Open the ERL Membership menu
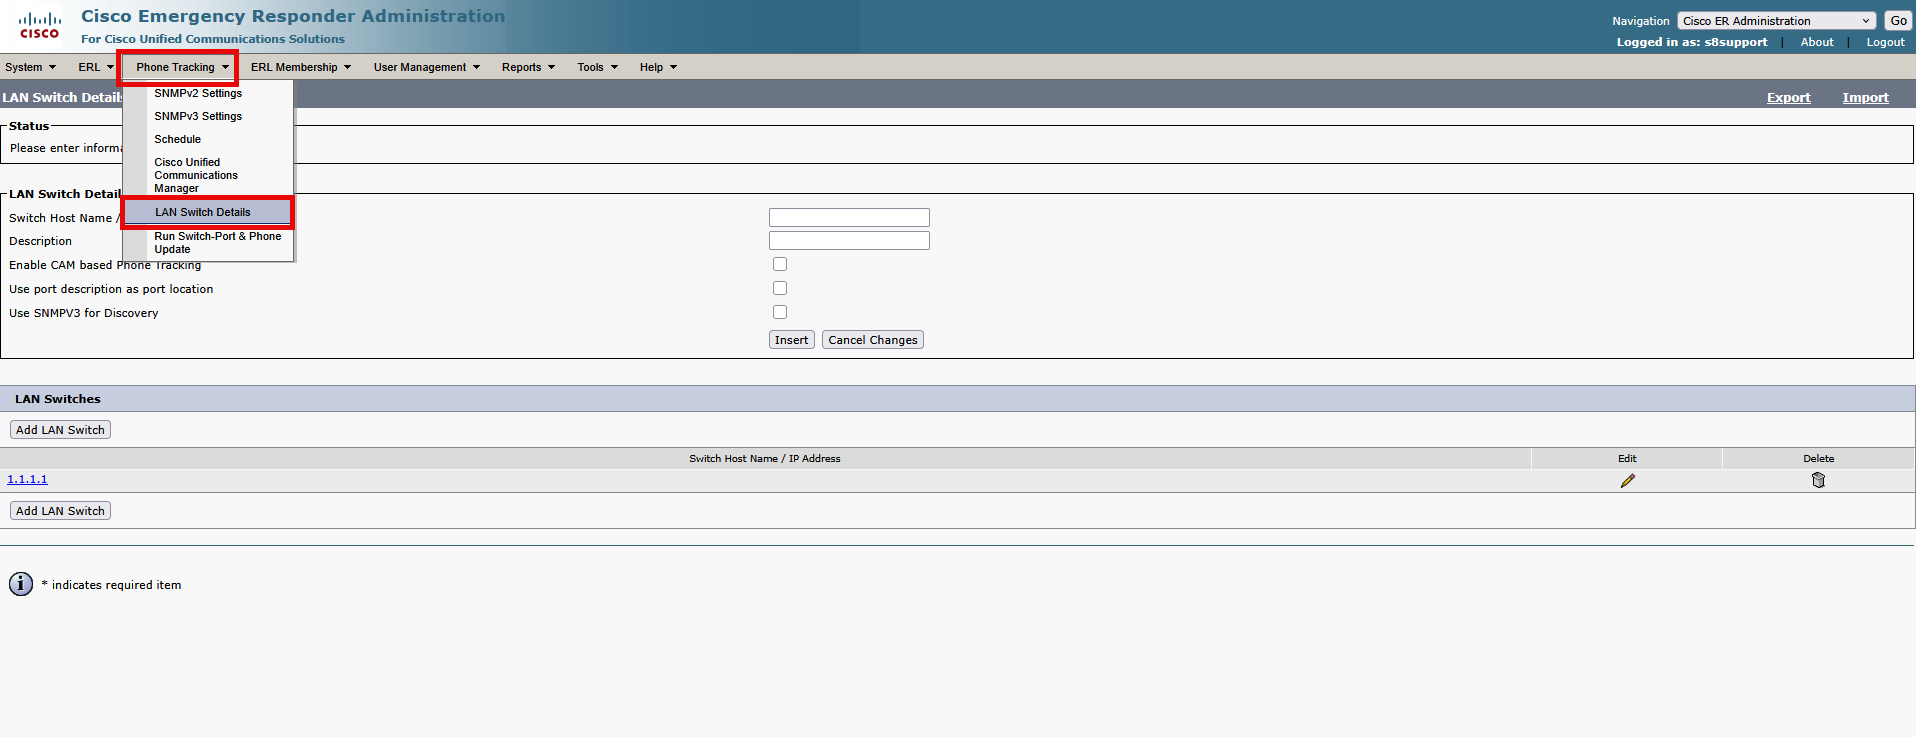Viewport: 1916px width, 737px height. (x=300, y=67)
